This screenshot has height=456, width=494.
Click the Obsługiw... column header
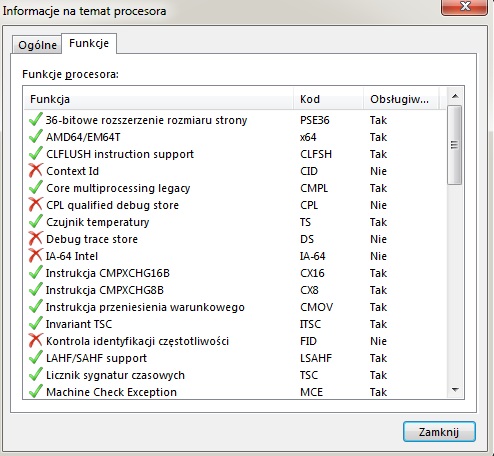click(401, 99)
